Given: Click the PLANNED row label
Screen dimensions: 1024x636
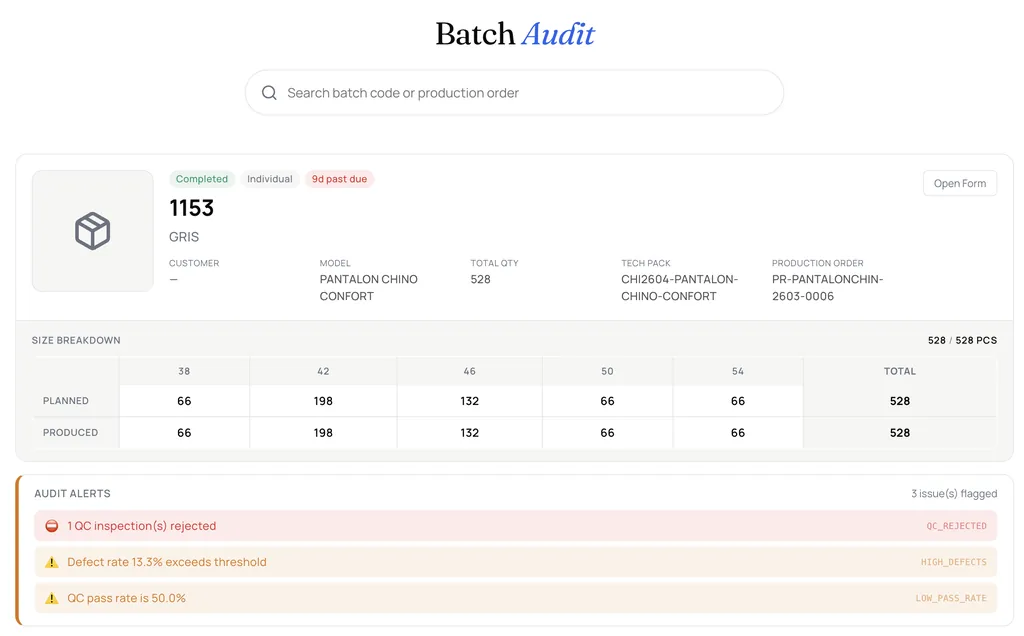Looking at the screenshot, I should click(x=66, y=401).
